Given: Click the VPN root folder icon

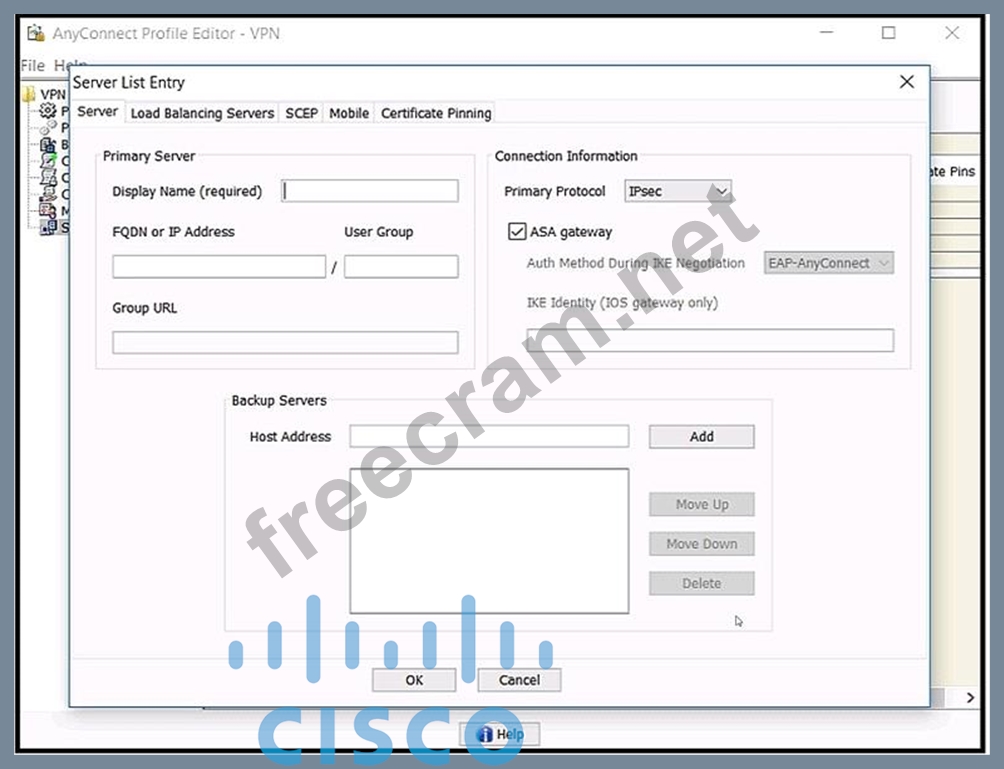Looking at the screenshot, I should (29, 95).
